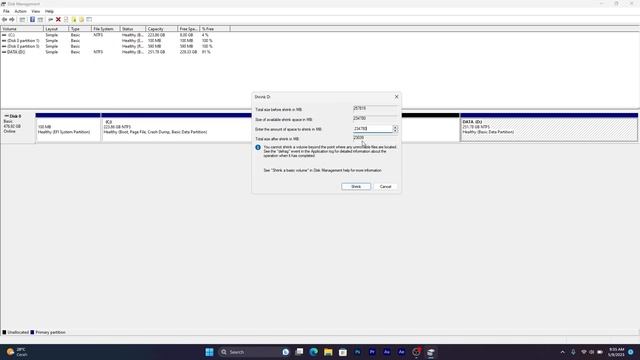Open File Explorer from the taskbar
Screen dimensions: 640x360
pyautogui.click(x=328, y=352)
